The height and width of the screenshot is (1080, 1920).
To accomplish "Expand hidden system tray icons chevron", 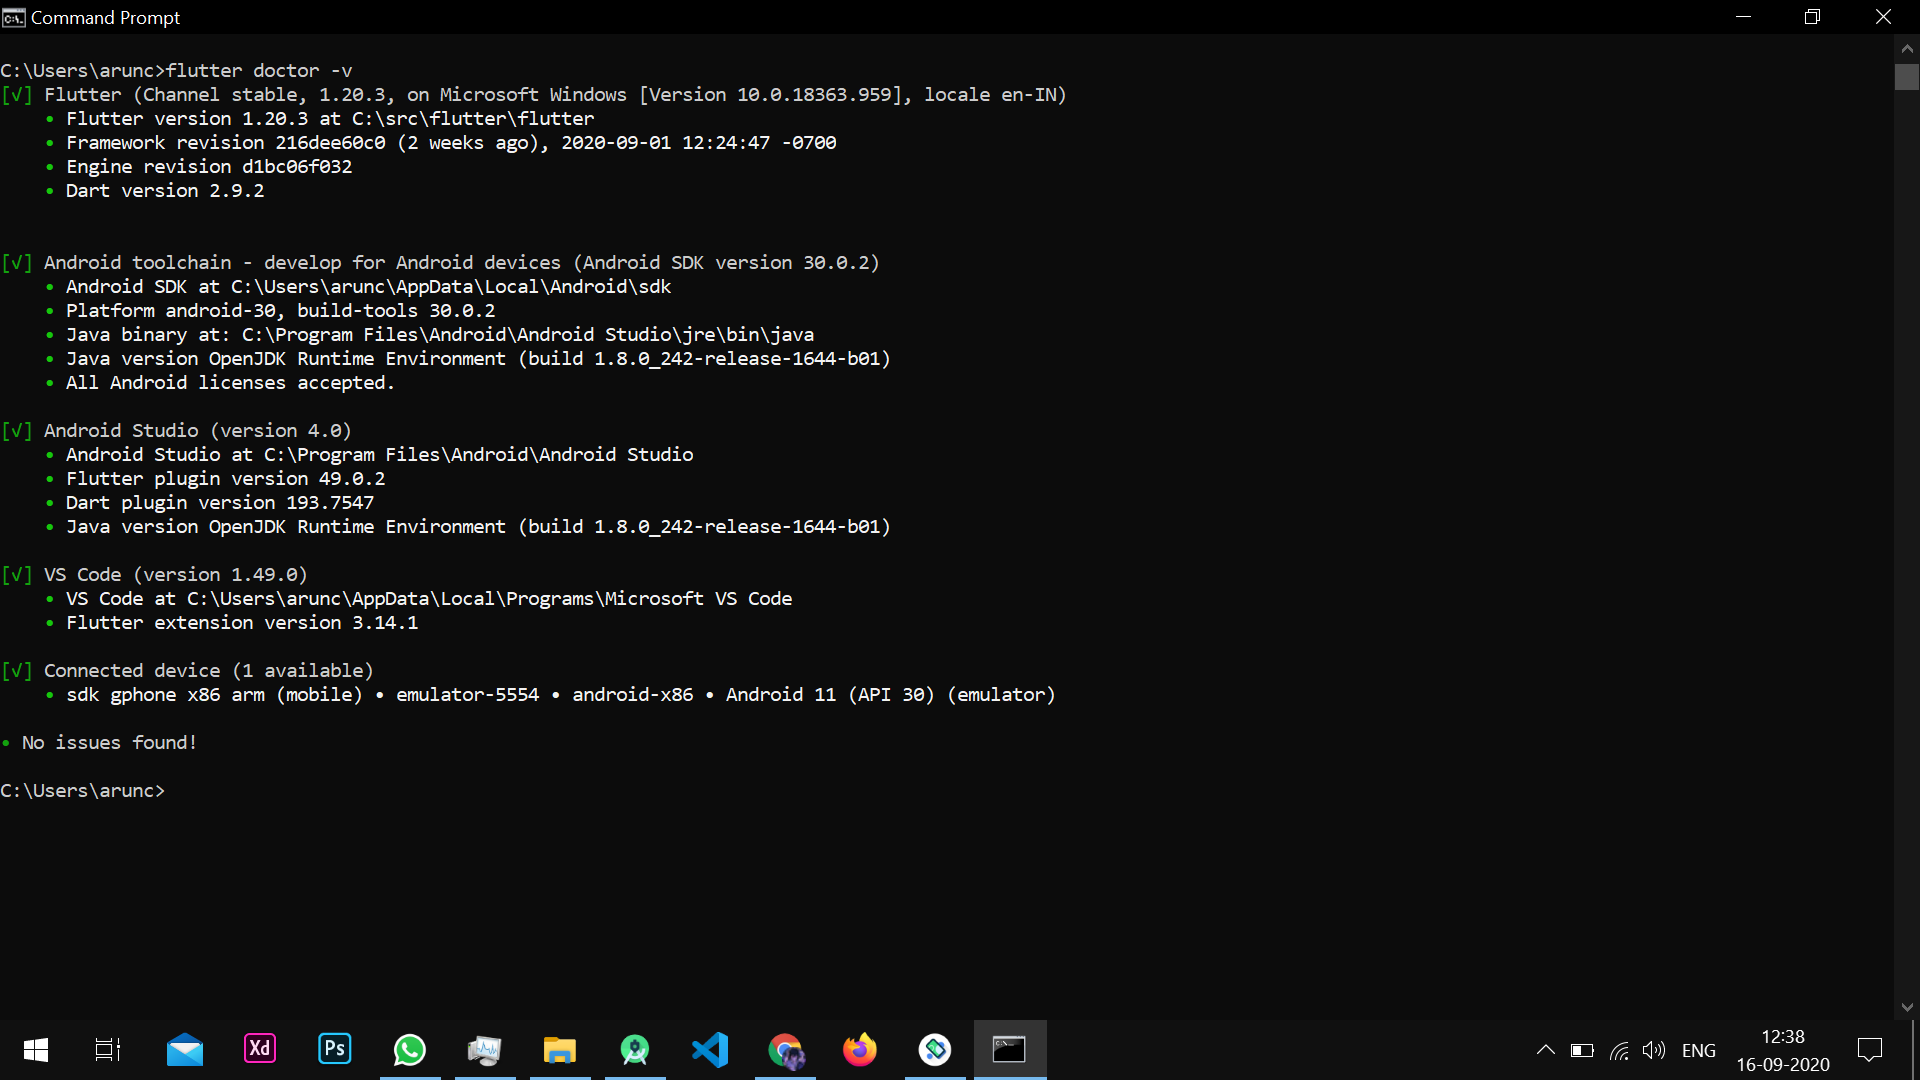I will point(1545,1050).
